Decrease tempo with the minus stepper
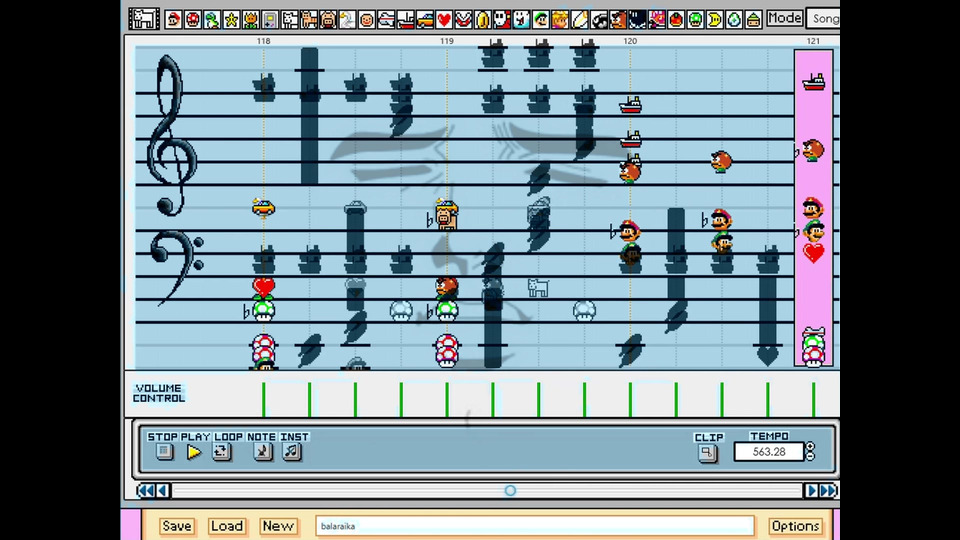The height and width of the screenshot is (540, 960). [810, 456]
